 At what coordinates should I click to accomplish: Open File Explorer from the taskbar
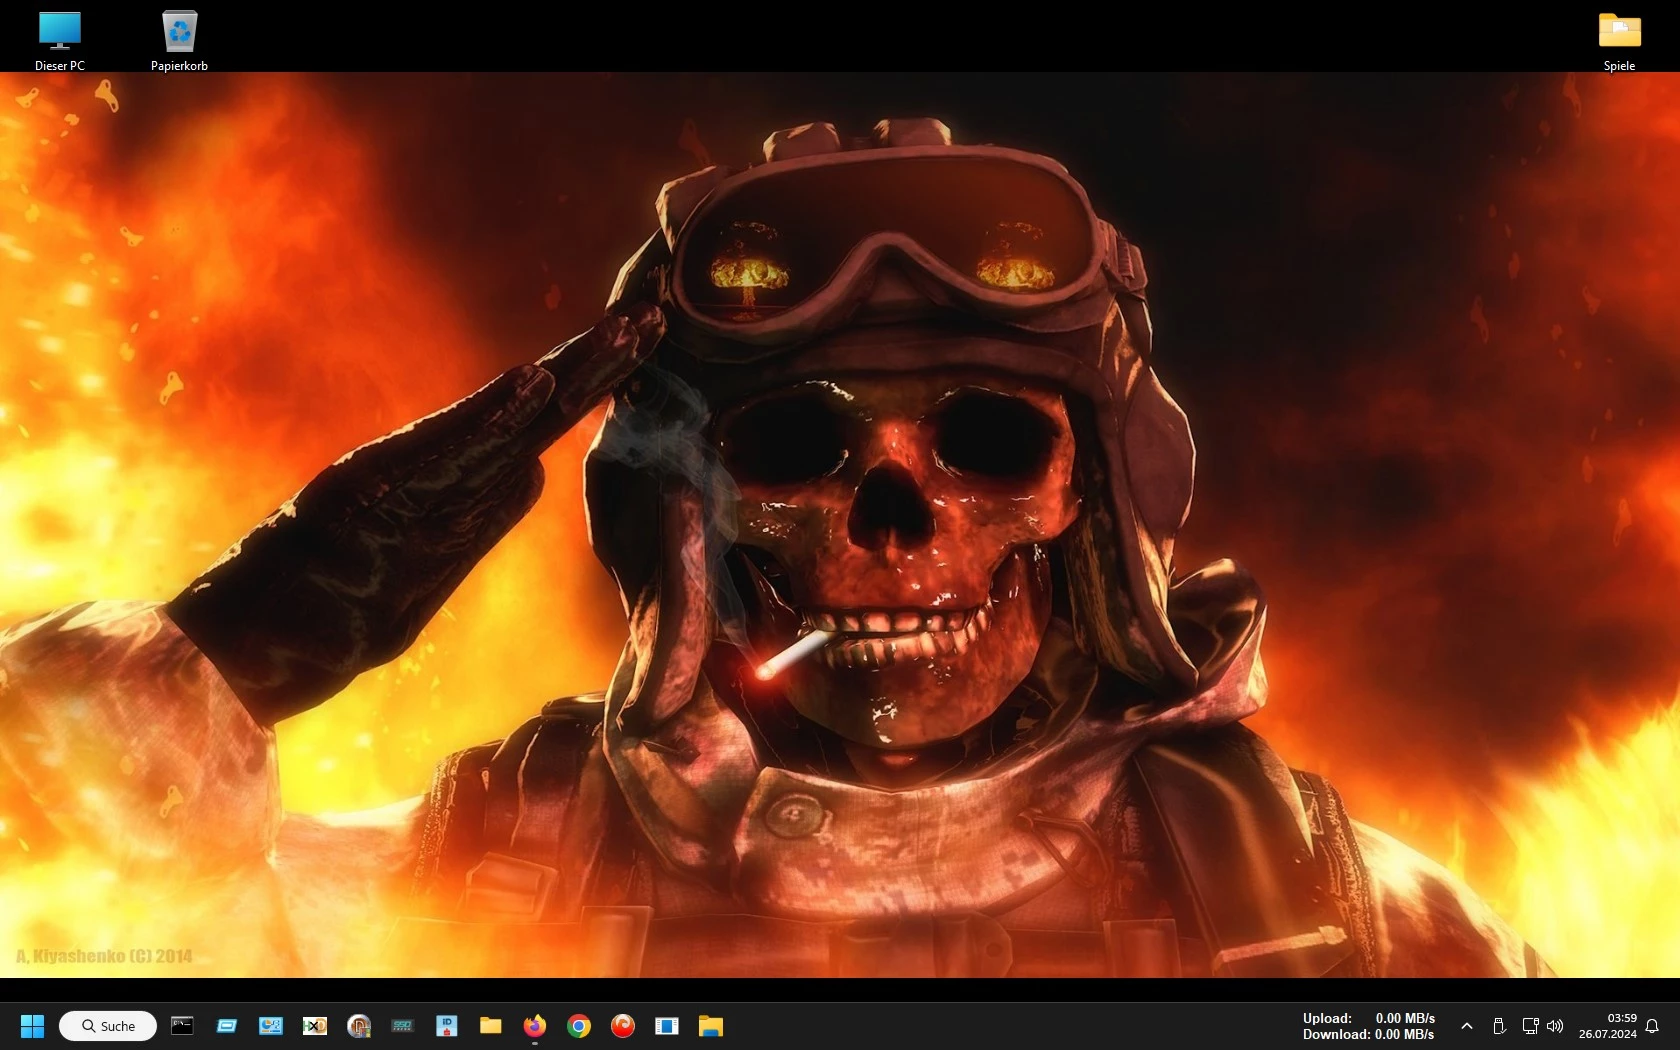pyautogui.click(x=711, y=1025)
